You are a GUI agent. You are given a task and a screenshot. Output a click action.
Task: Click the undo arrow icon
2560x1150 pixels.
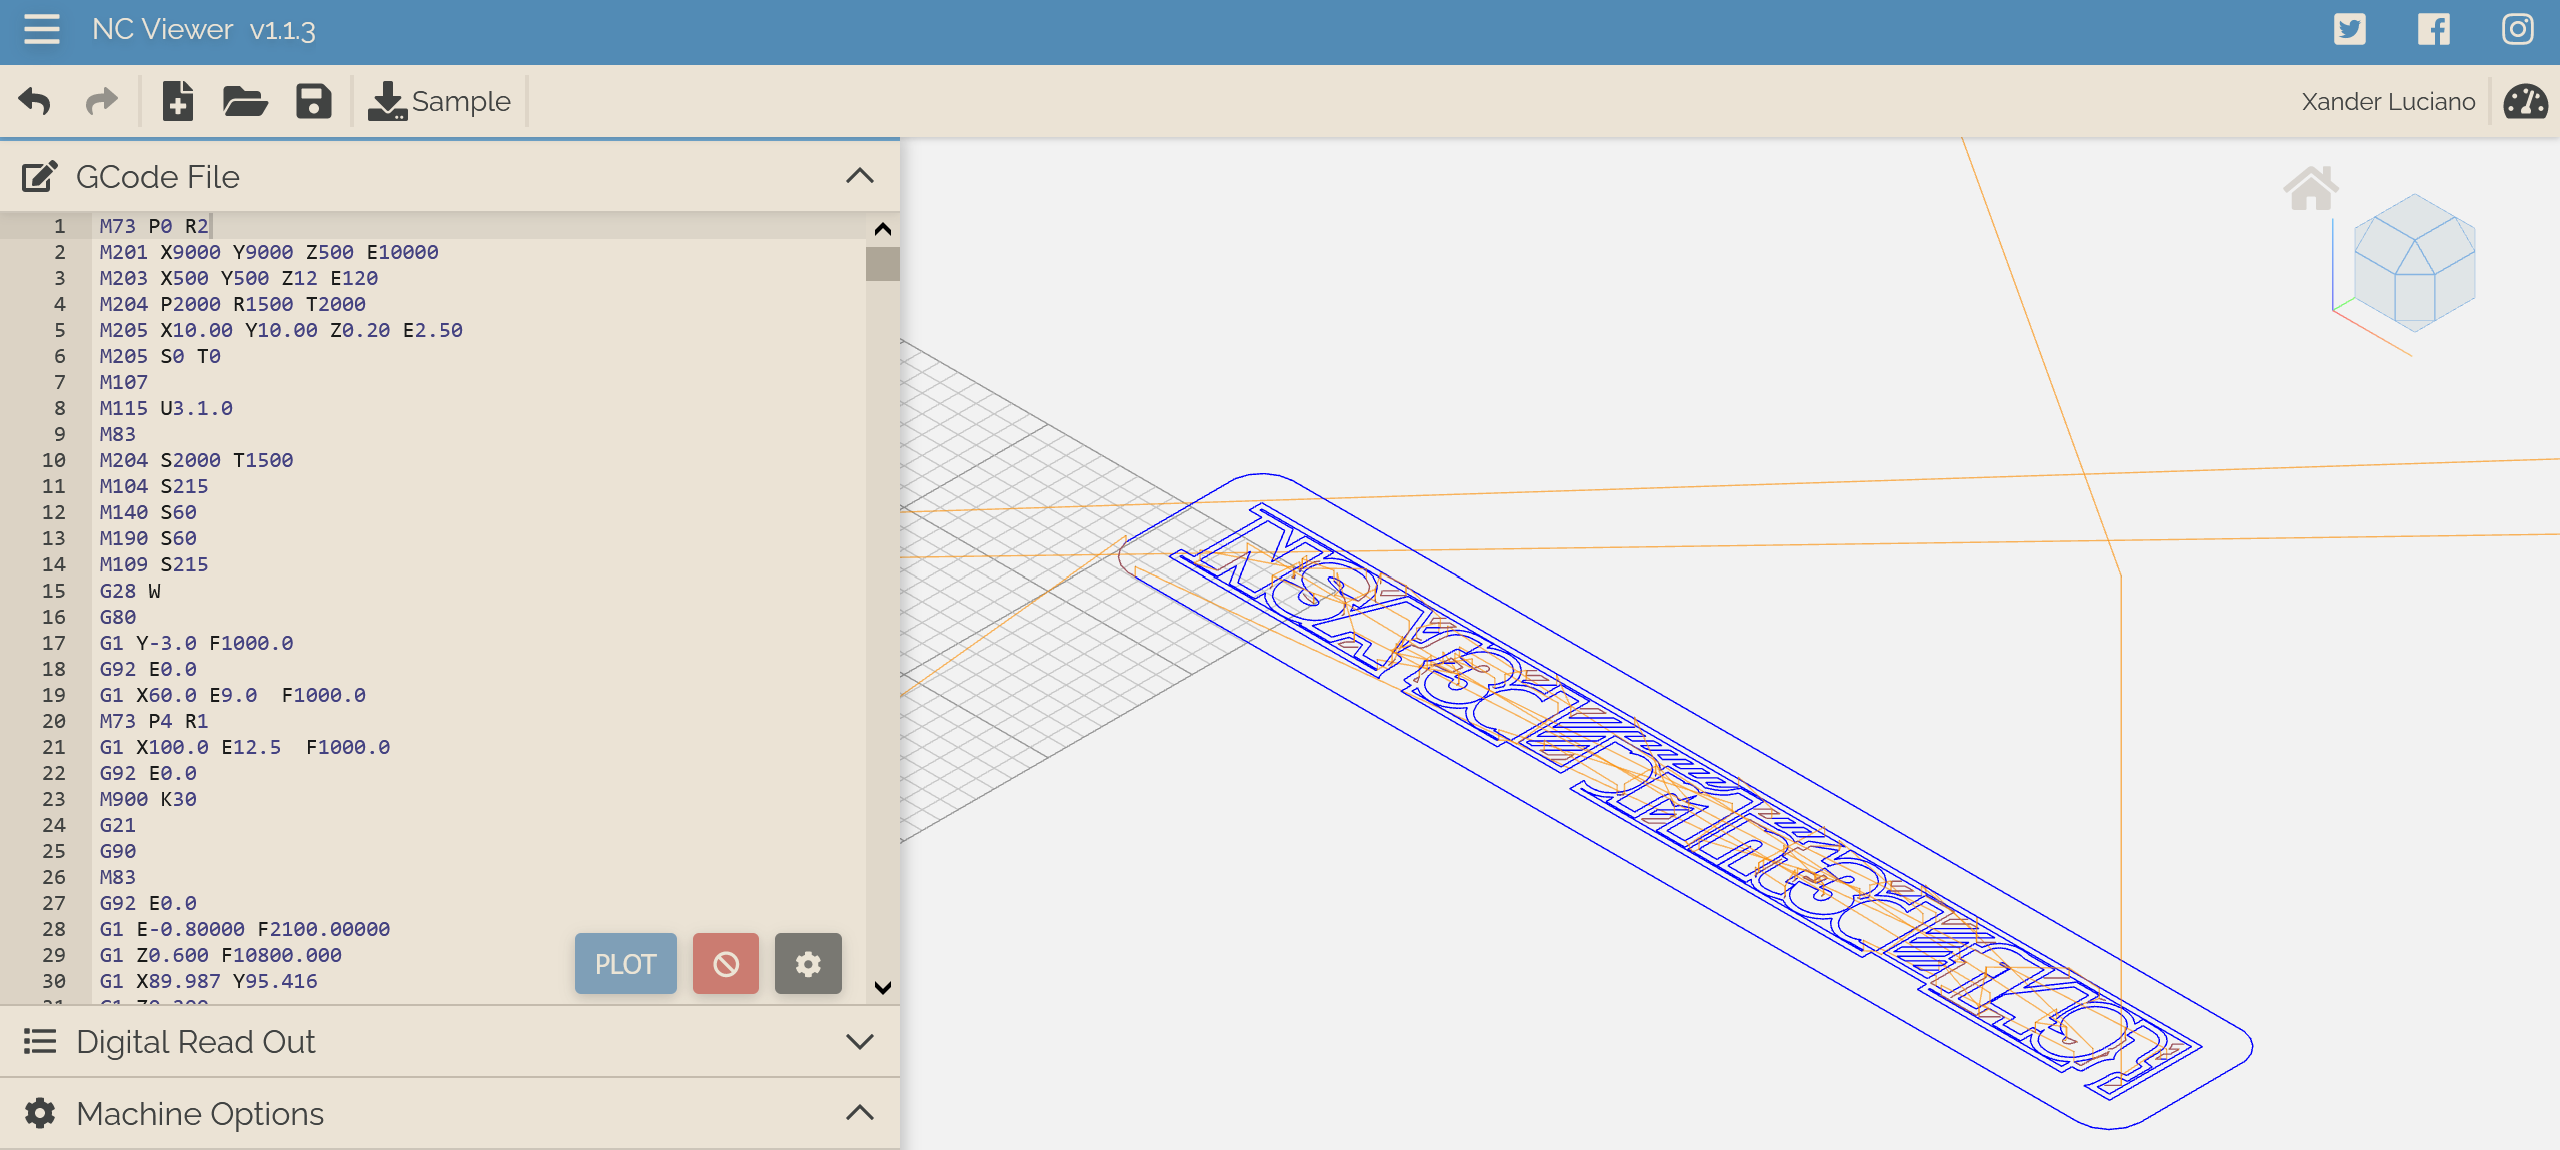coord(35,101)
